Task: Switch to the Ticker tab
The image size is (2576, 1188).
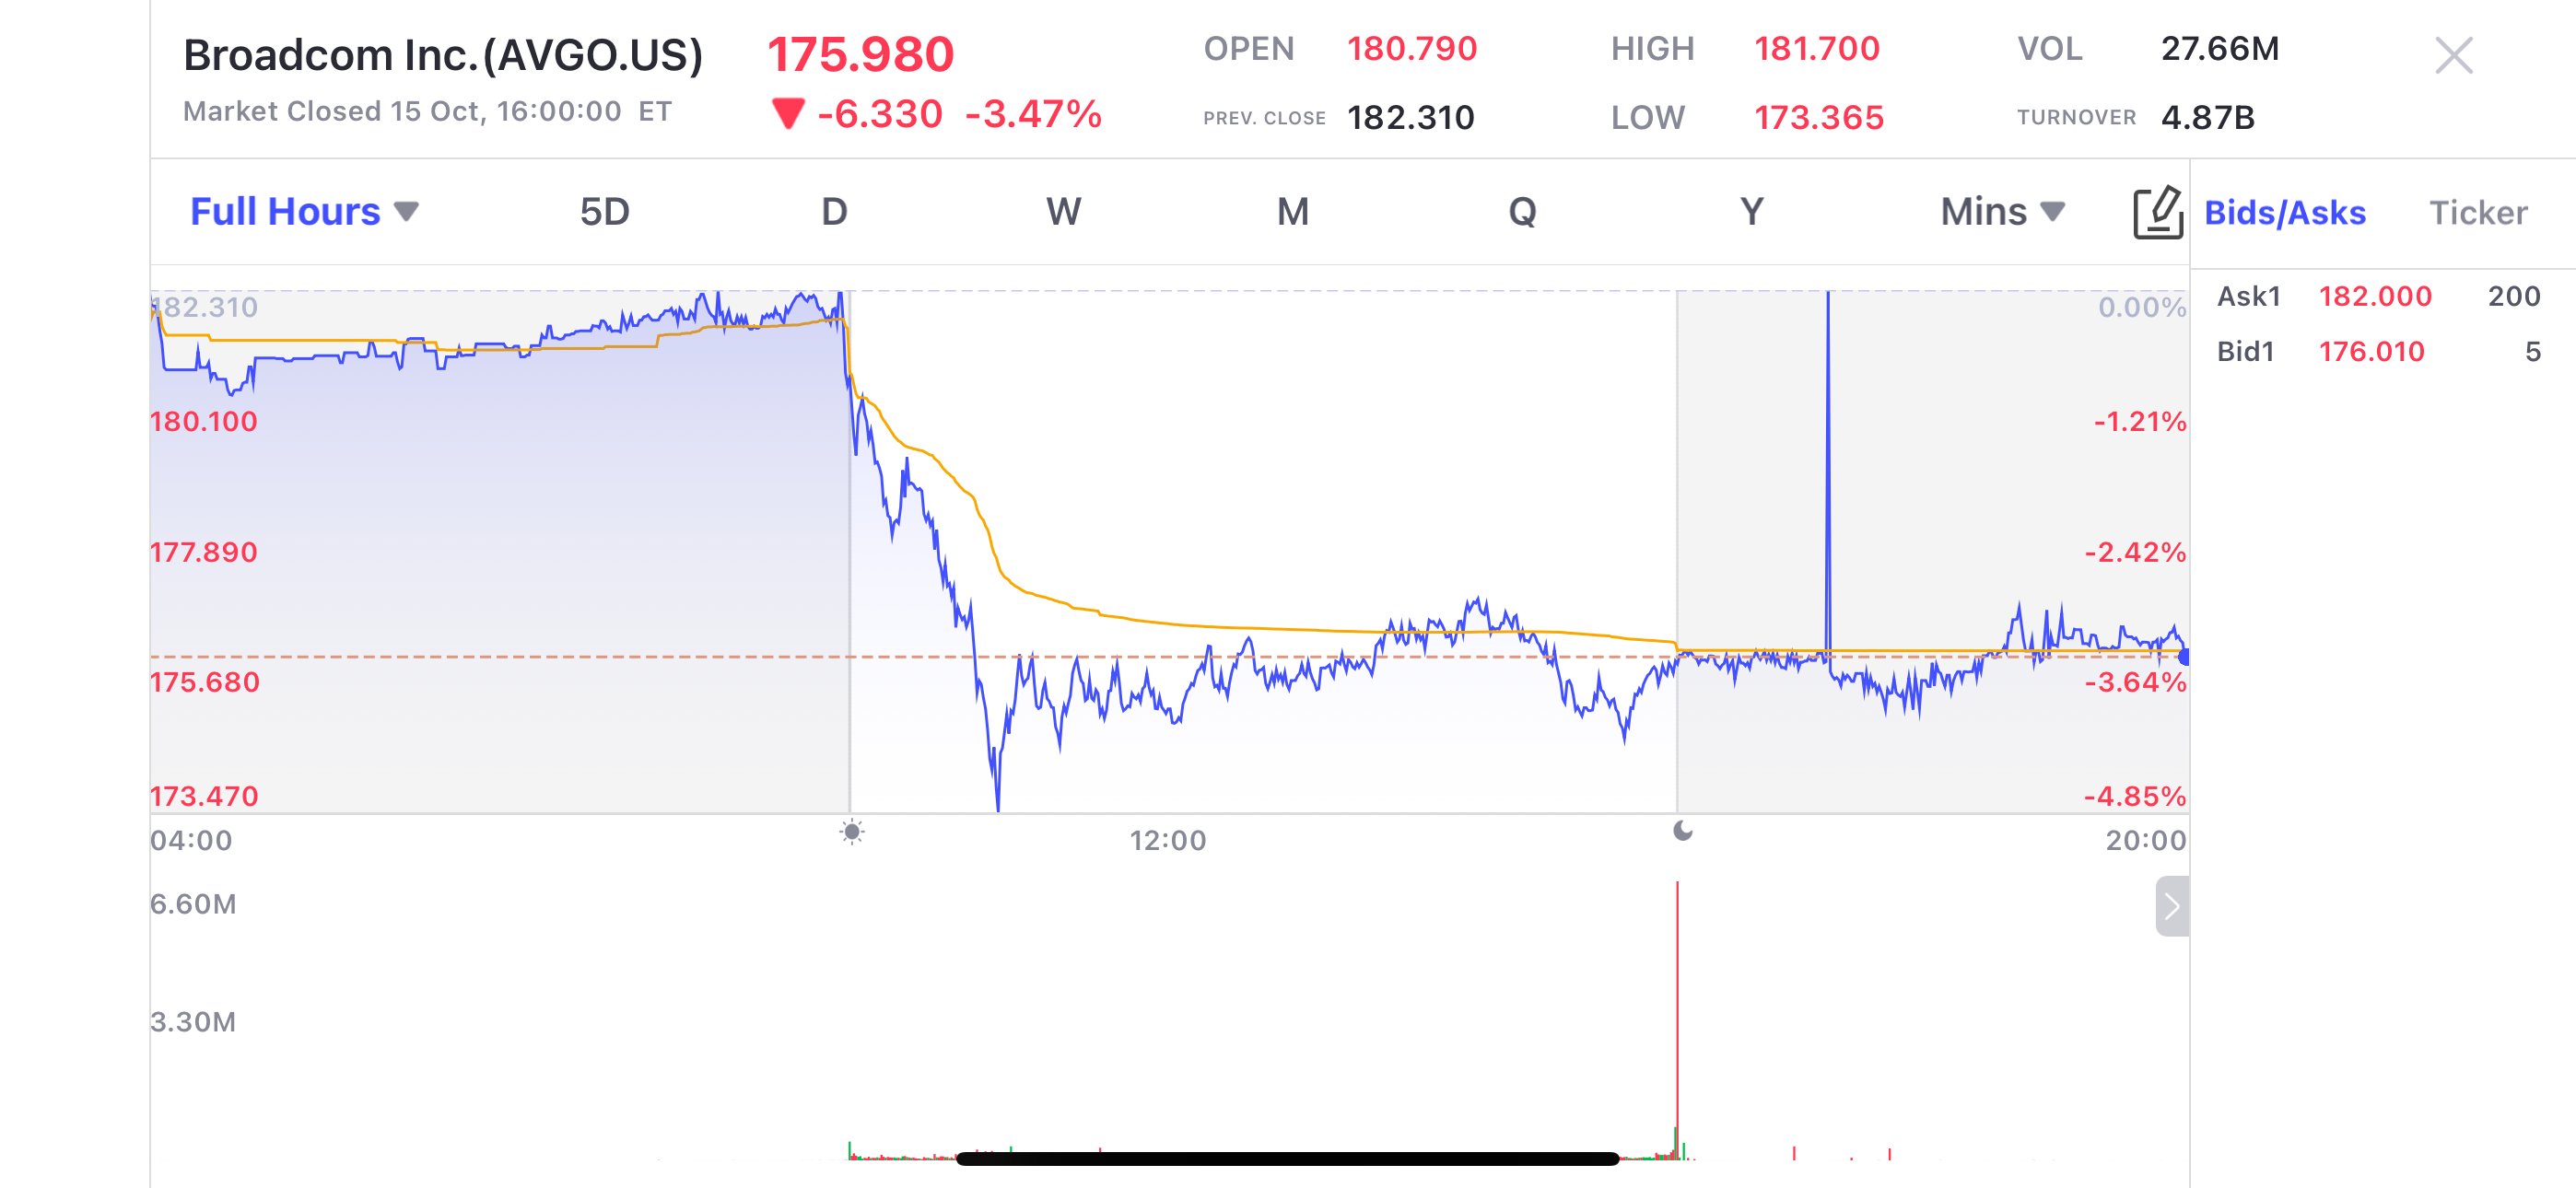Action: [x=2478, y=213]
